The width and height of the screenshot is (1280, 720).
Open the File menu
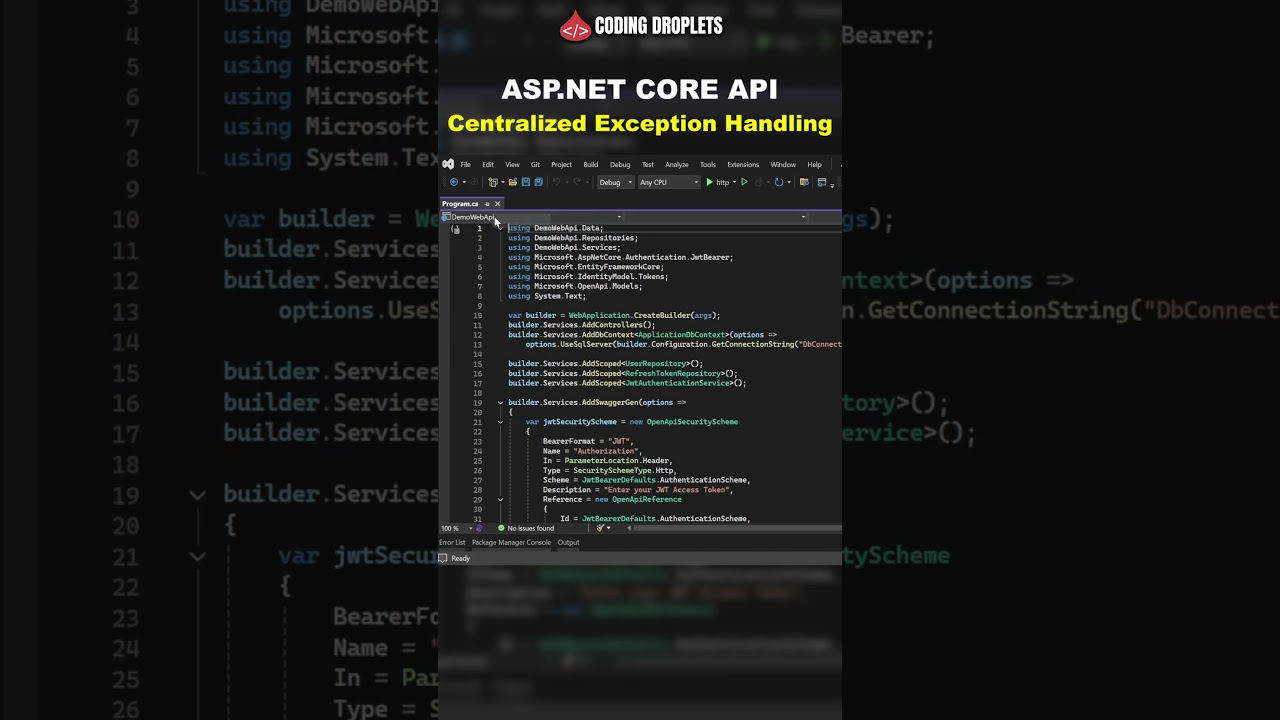465,165
